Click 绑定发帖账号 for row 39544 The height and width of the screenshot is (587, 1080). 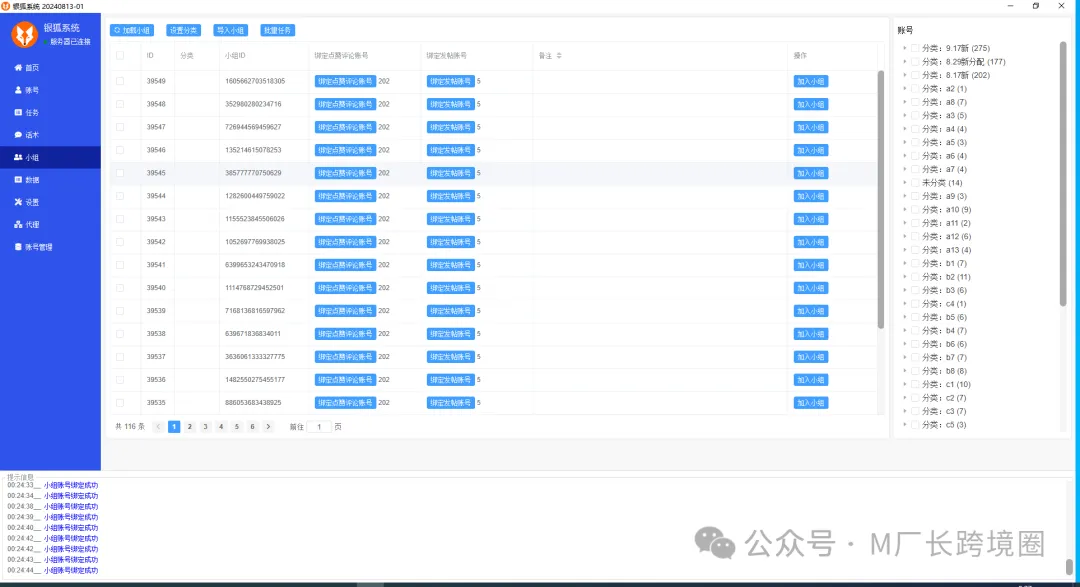click(450, 196)
